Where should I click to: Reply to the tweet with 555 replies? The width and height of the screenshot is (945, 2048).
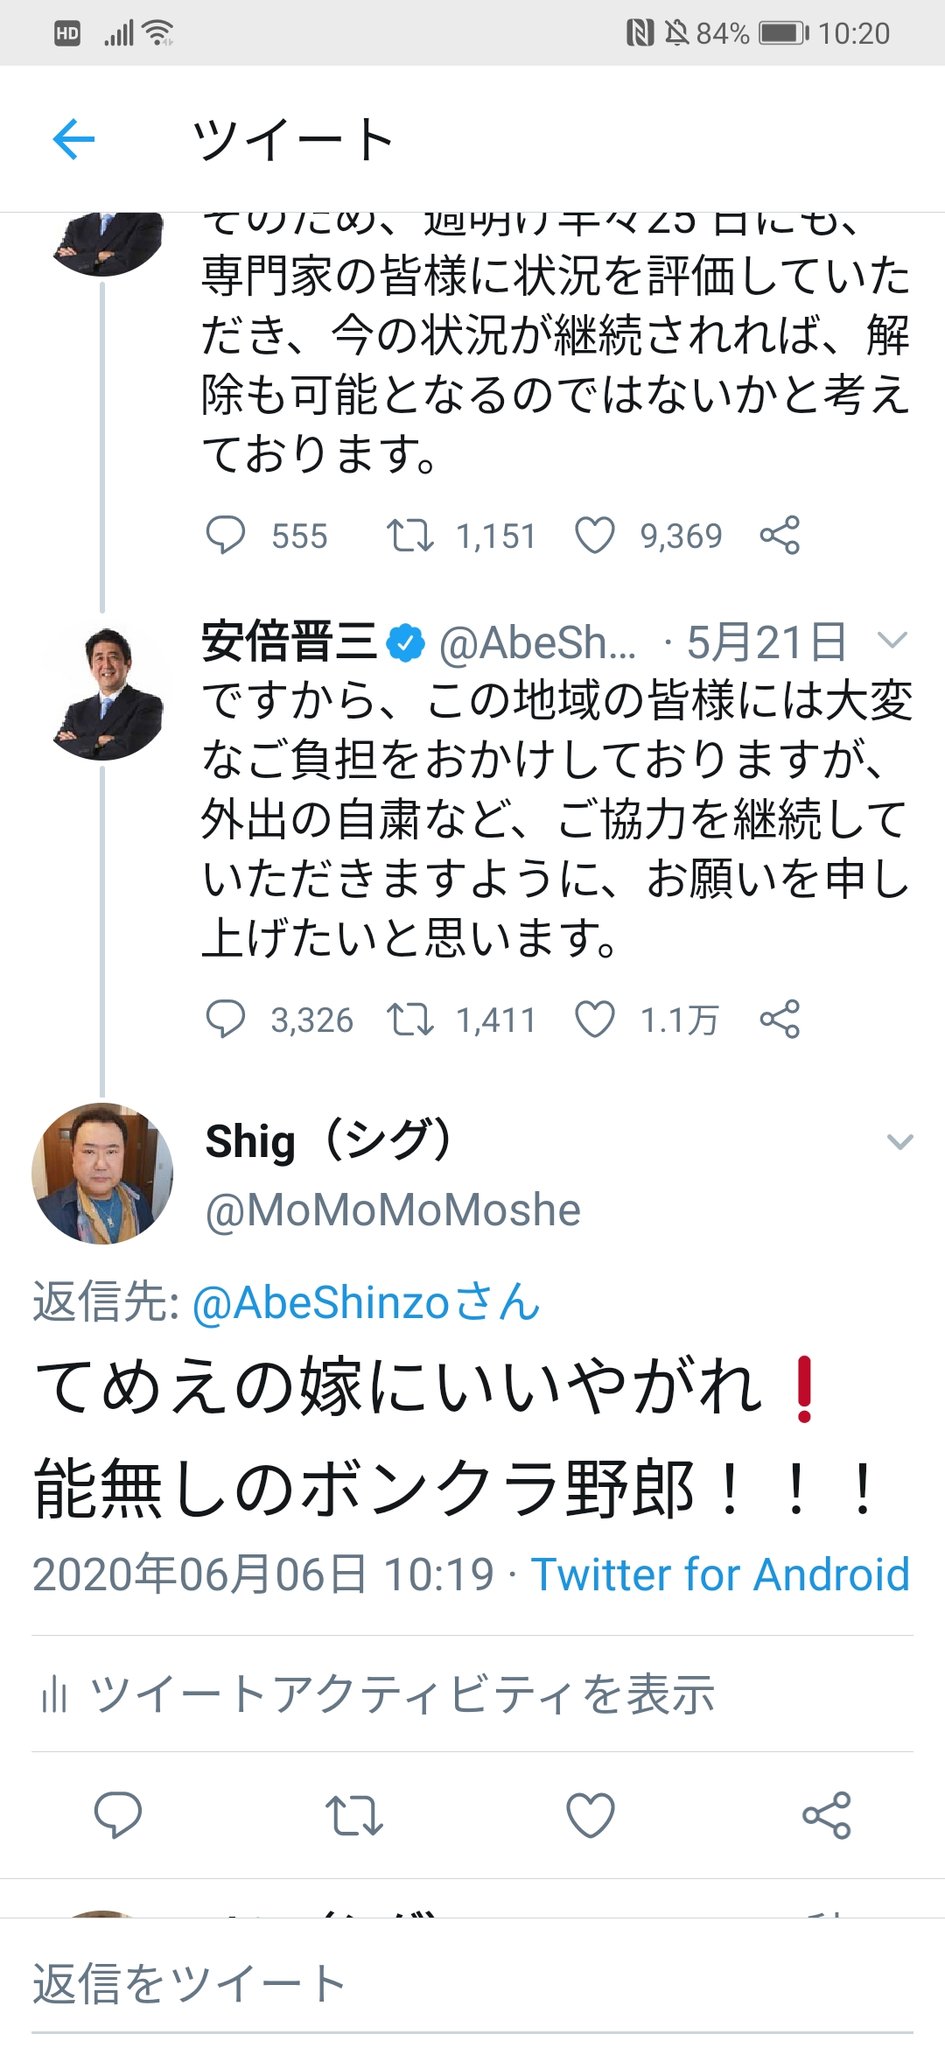(225, 535)
